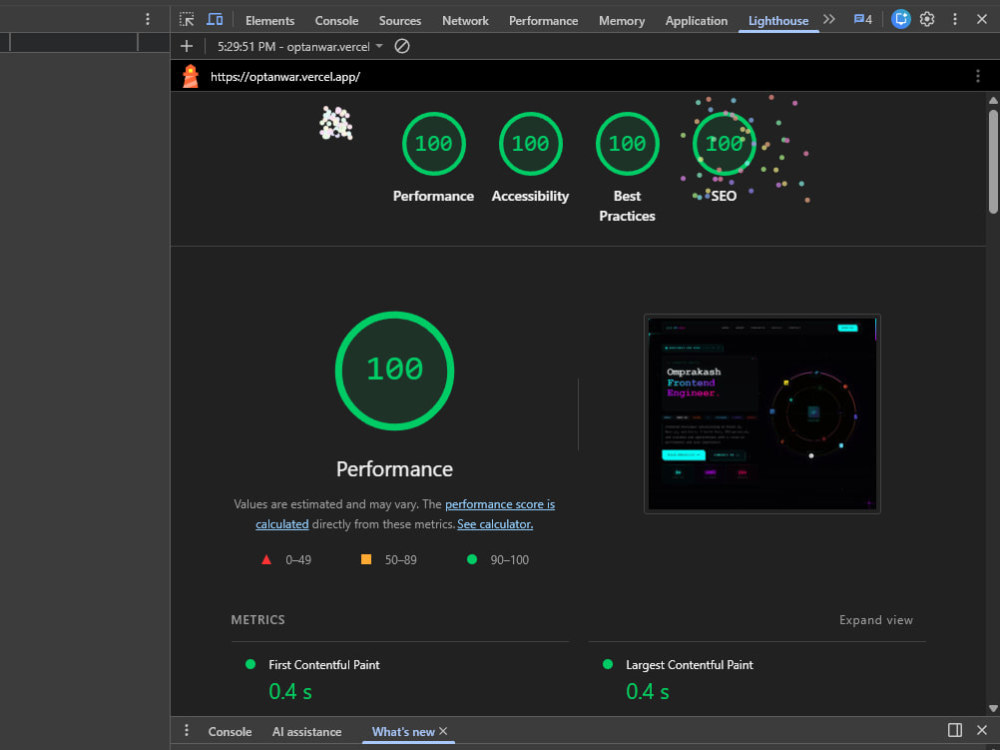This screenshot has height=750, width=1000.
Task: Click the https://optanwar.vercel.app/ URL link
Action: [285, 77]
